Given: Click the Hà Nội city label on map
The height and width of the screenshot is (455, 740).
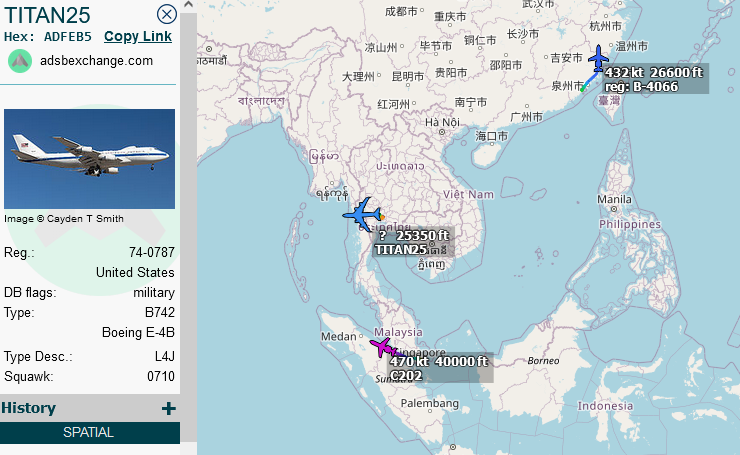Looking at the screenshot, I should point(442,122).
